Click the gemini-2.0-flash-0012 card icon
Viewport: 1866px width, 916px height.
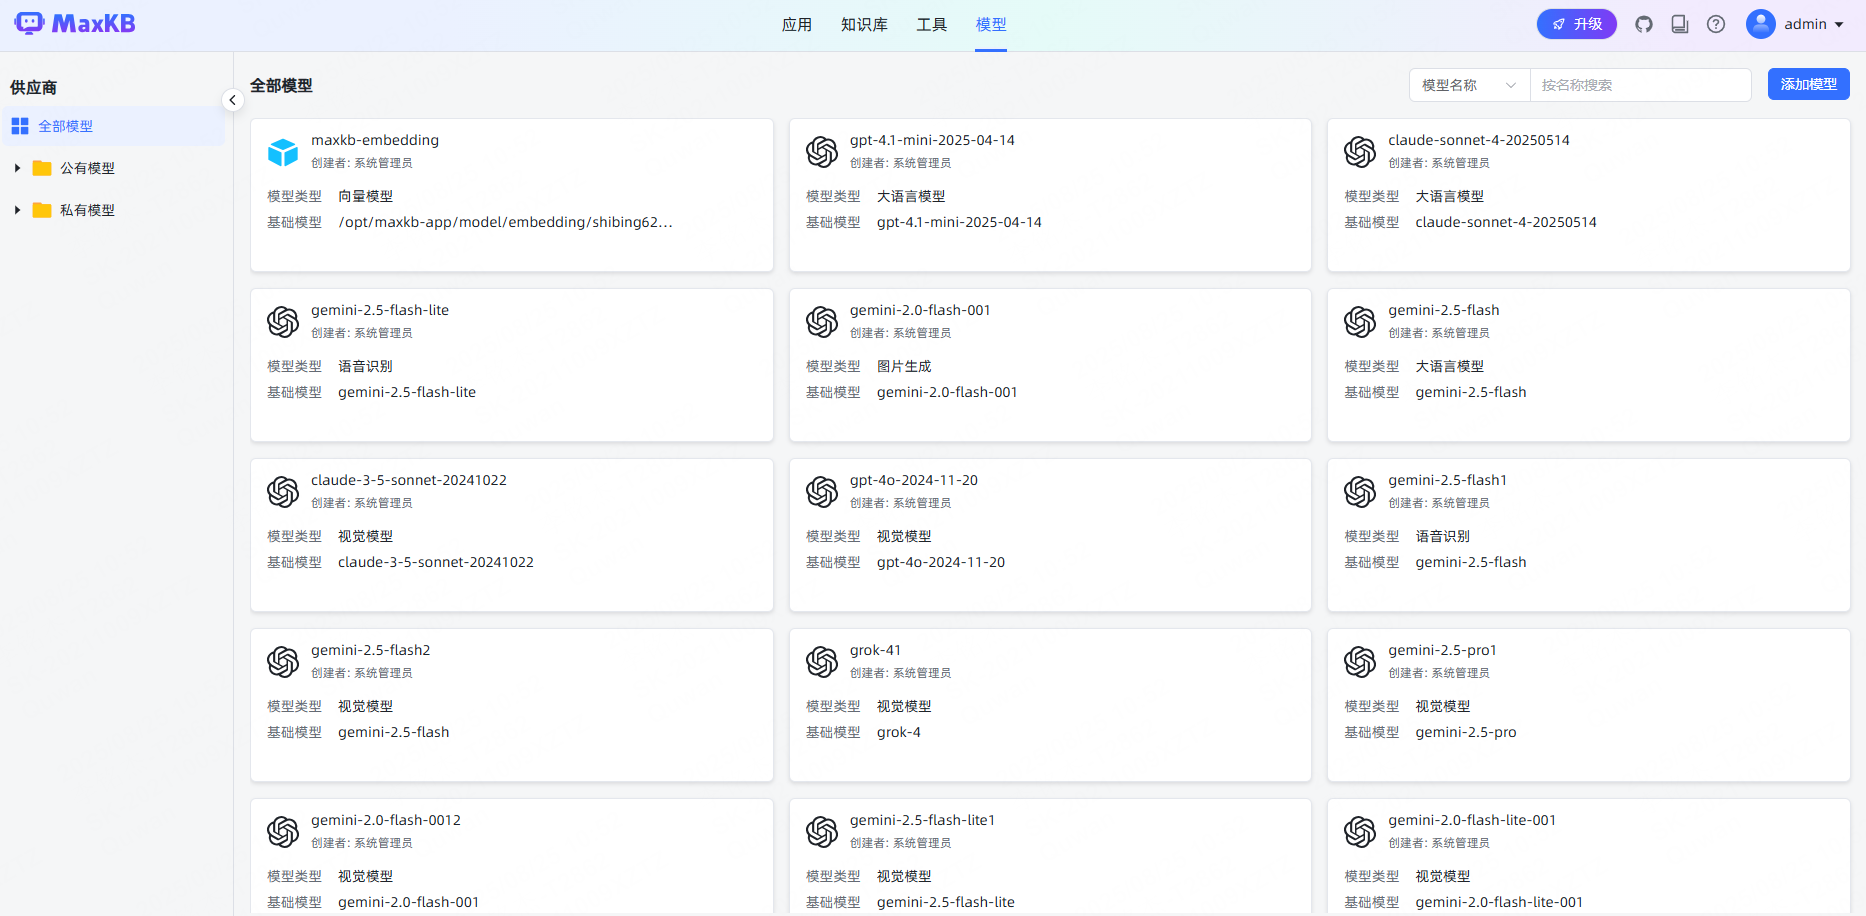pyautogui.click(x=283, y=832)
